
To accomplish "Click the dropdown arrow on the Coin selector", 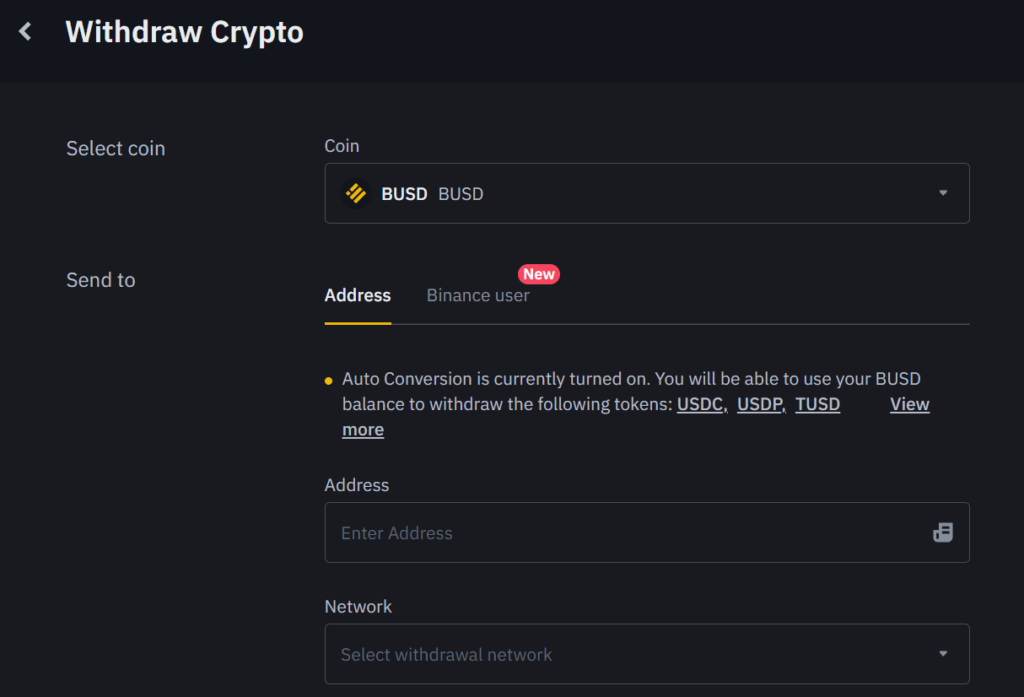I will pyautogui.click(x=941, y=193).
